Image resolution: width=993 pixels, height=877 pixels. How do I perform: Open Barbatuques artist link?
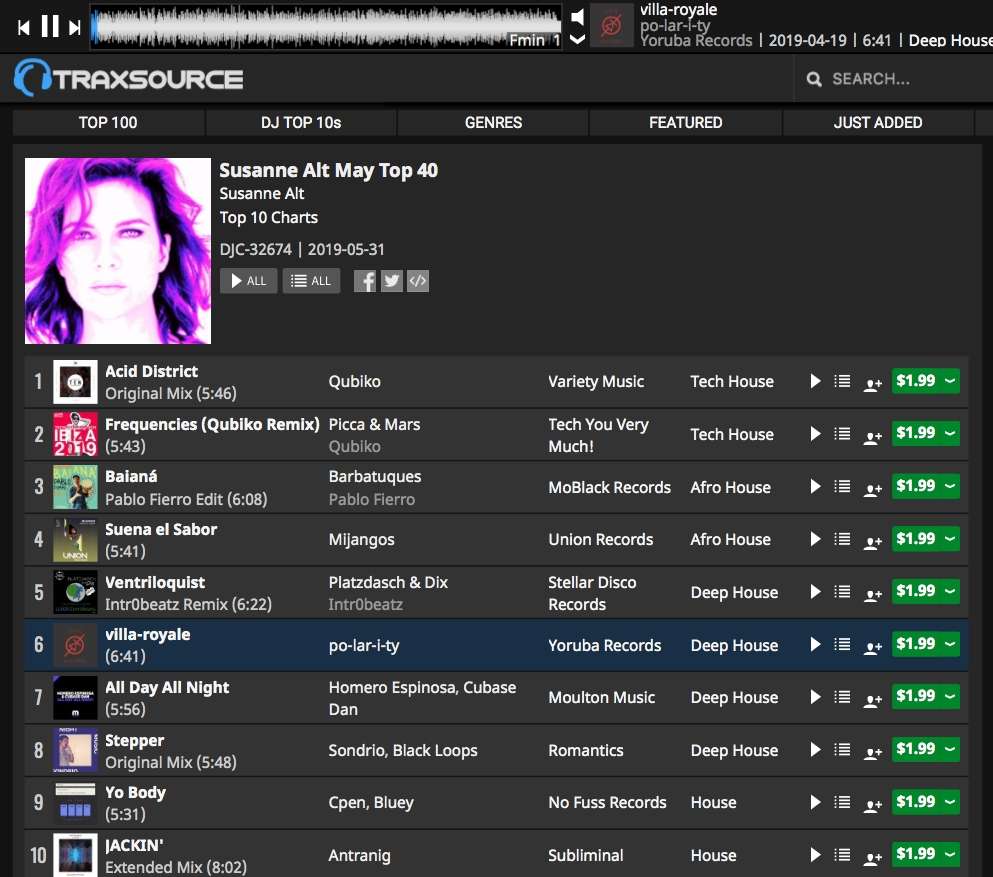375,476
